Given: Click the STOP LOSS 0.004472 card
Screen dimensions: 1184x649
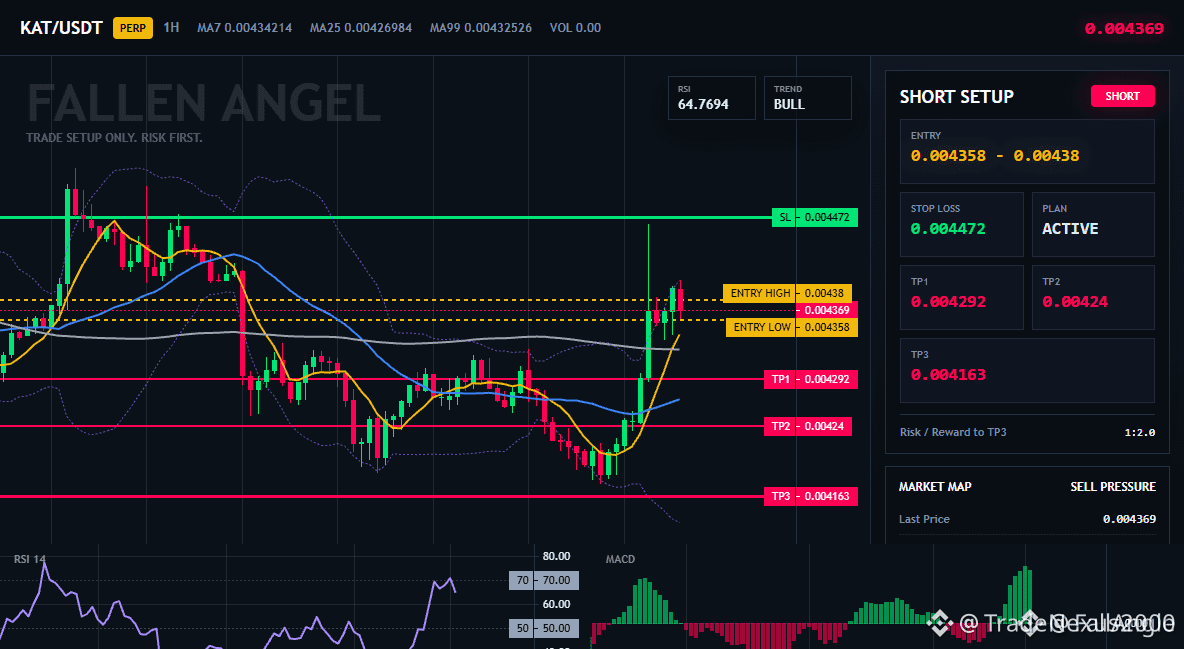Looking at the screenshot, I should pyautogui.click(x=961, y=224).
